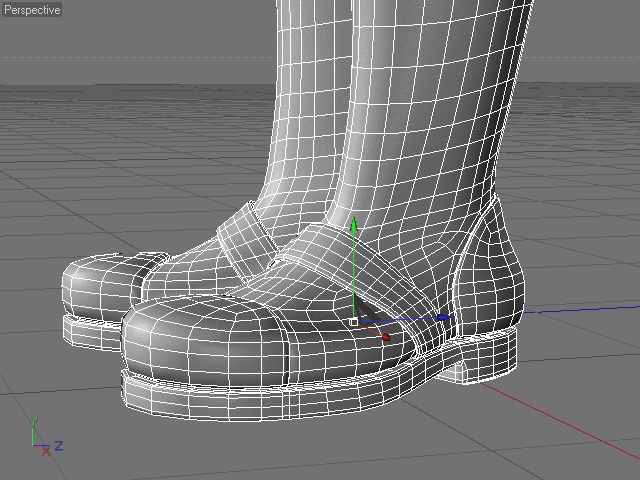Select the blue Z-axis gizmo arrow tip

pos(443,318)
